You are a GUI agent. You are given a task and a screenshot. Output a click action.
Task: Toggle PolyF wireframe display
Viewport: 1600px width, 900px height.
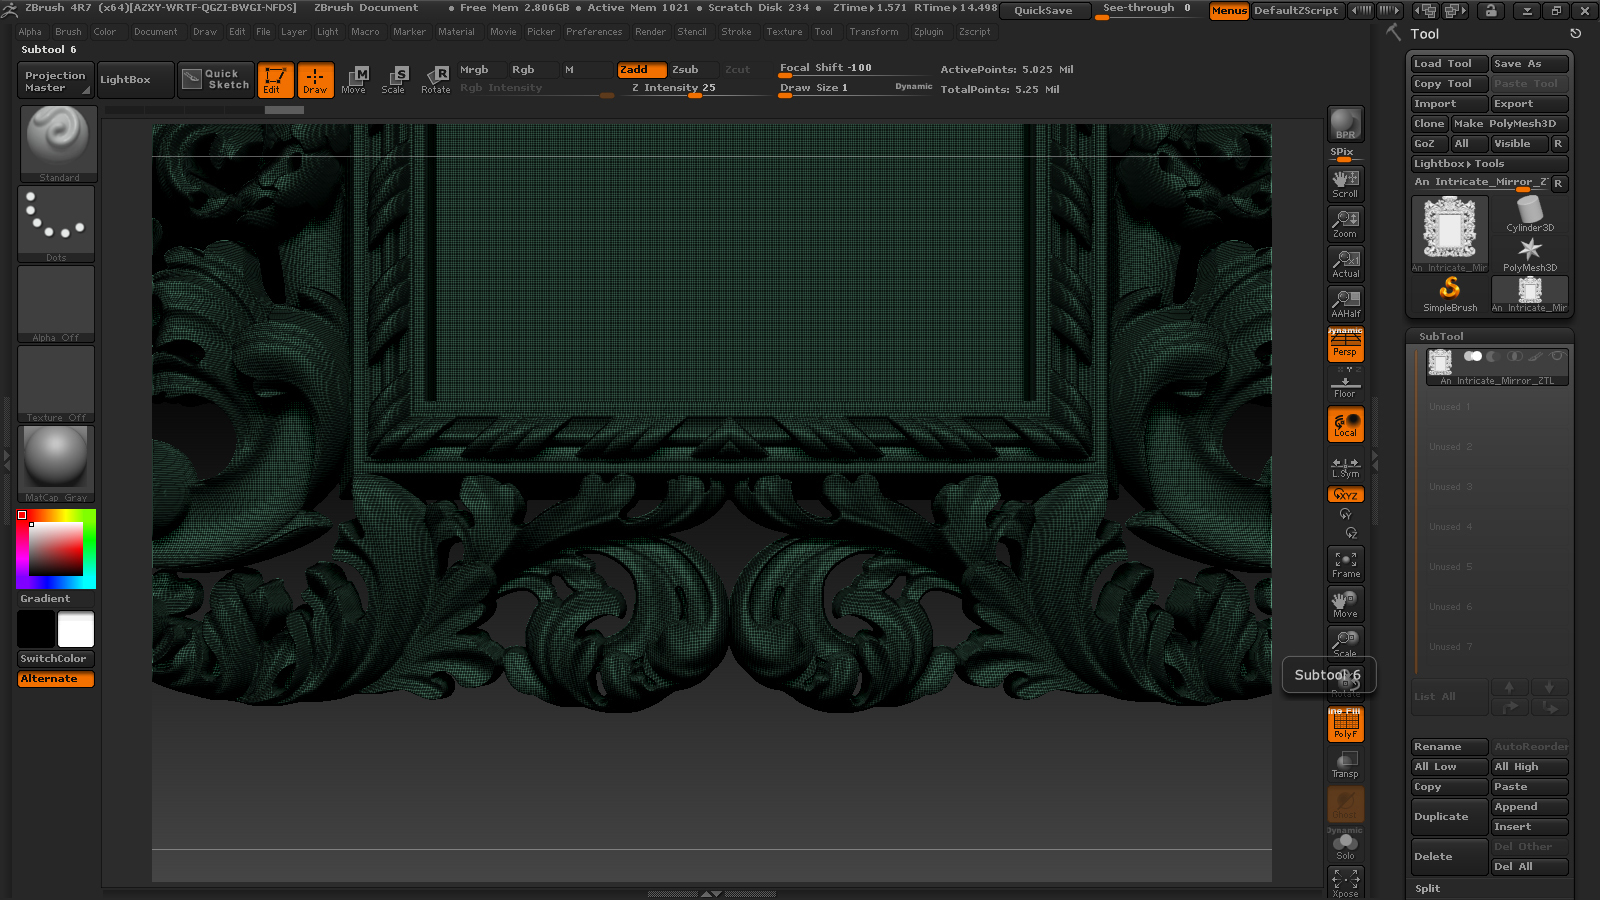pyautogui.click(x=1345, y=724)
